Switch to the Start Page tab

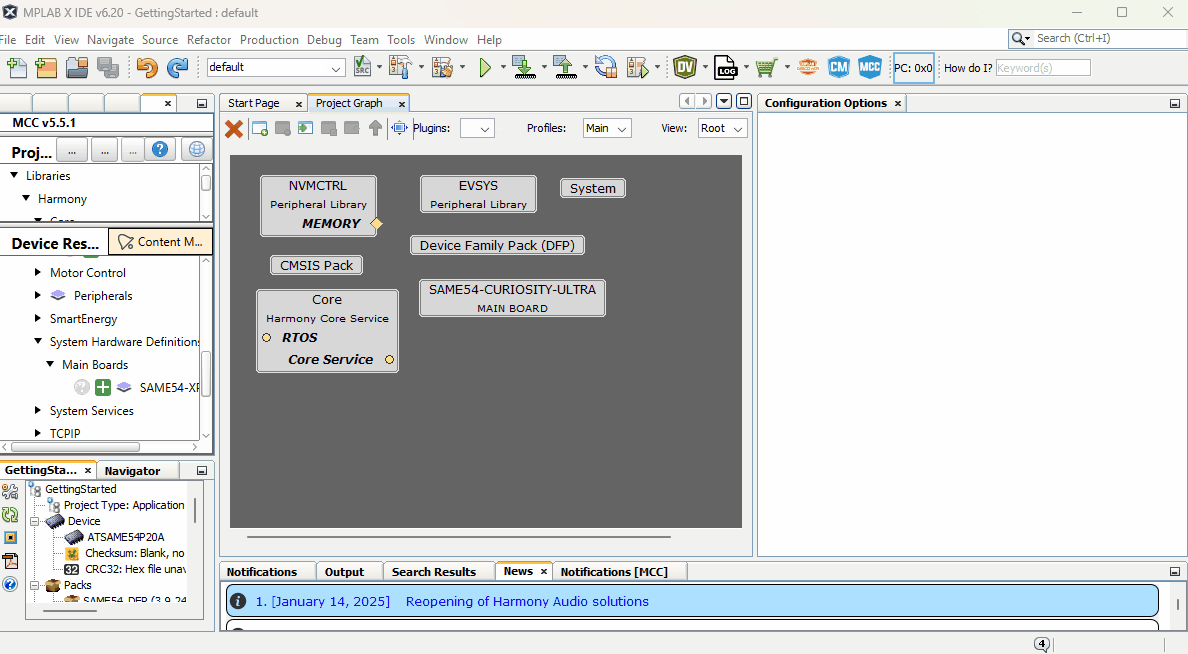pos(254,103)
